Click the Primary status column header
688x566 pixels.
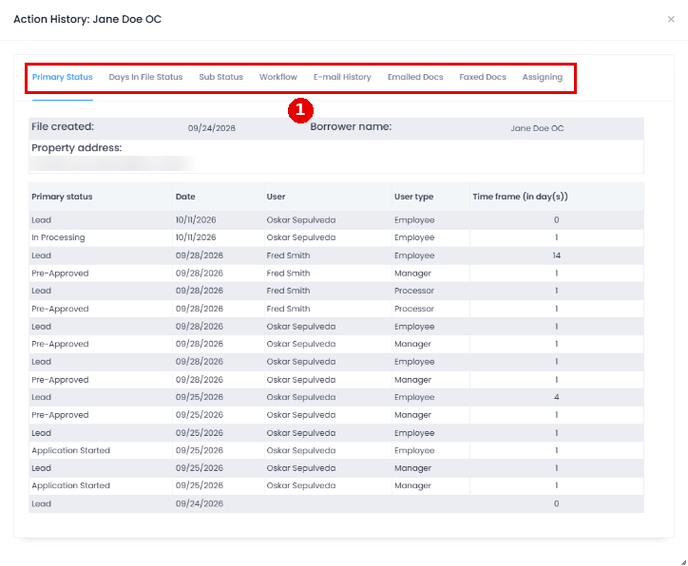coord(62,197)
